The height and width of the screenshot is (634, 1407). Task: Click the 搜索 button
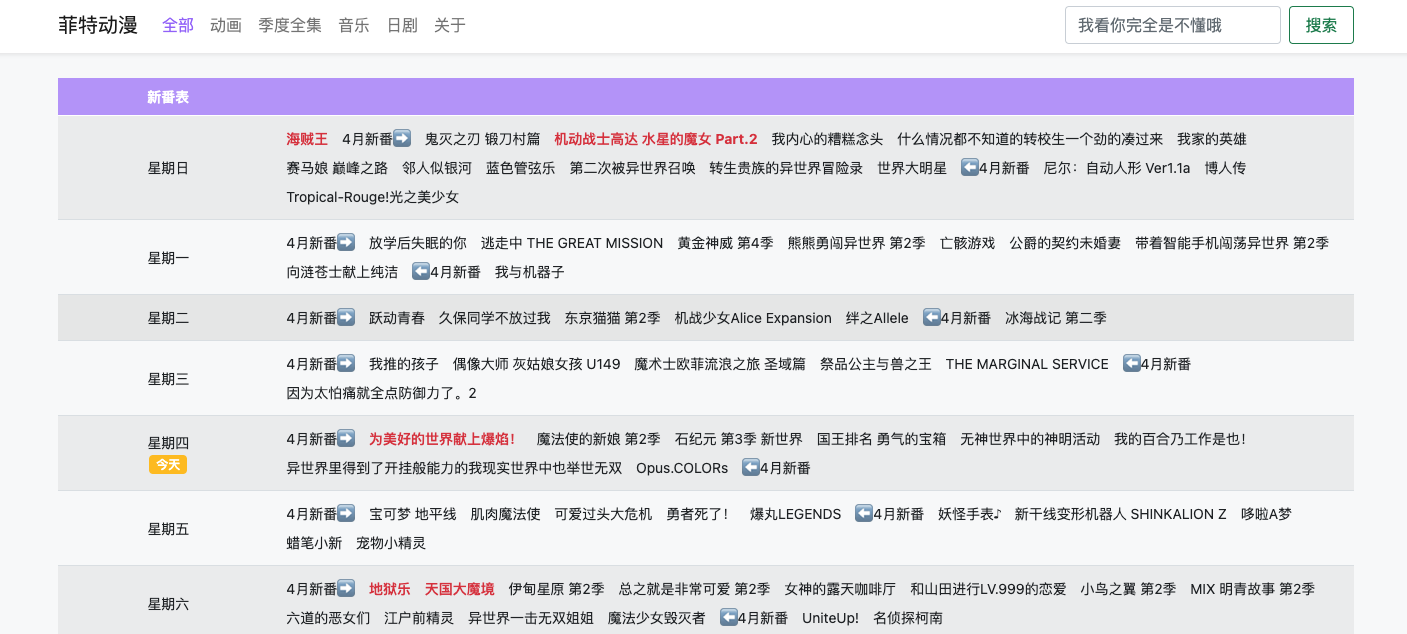[x=1321, y=25]
